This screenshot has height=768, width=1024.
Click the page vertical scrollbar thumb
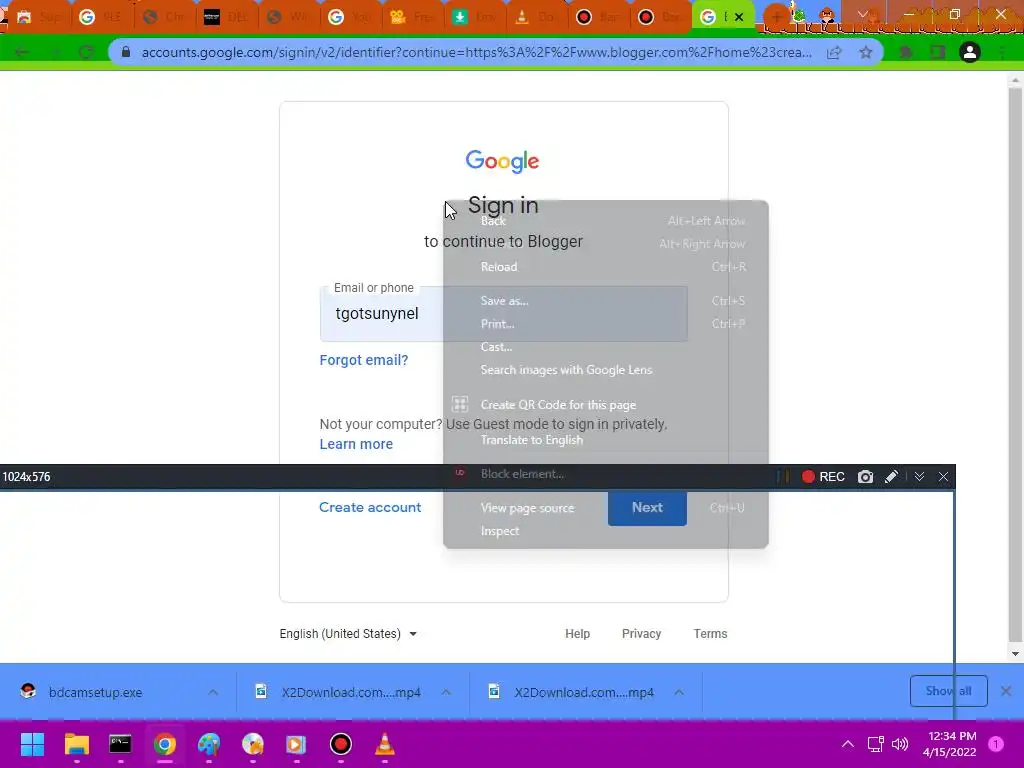click(1015, 363)
